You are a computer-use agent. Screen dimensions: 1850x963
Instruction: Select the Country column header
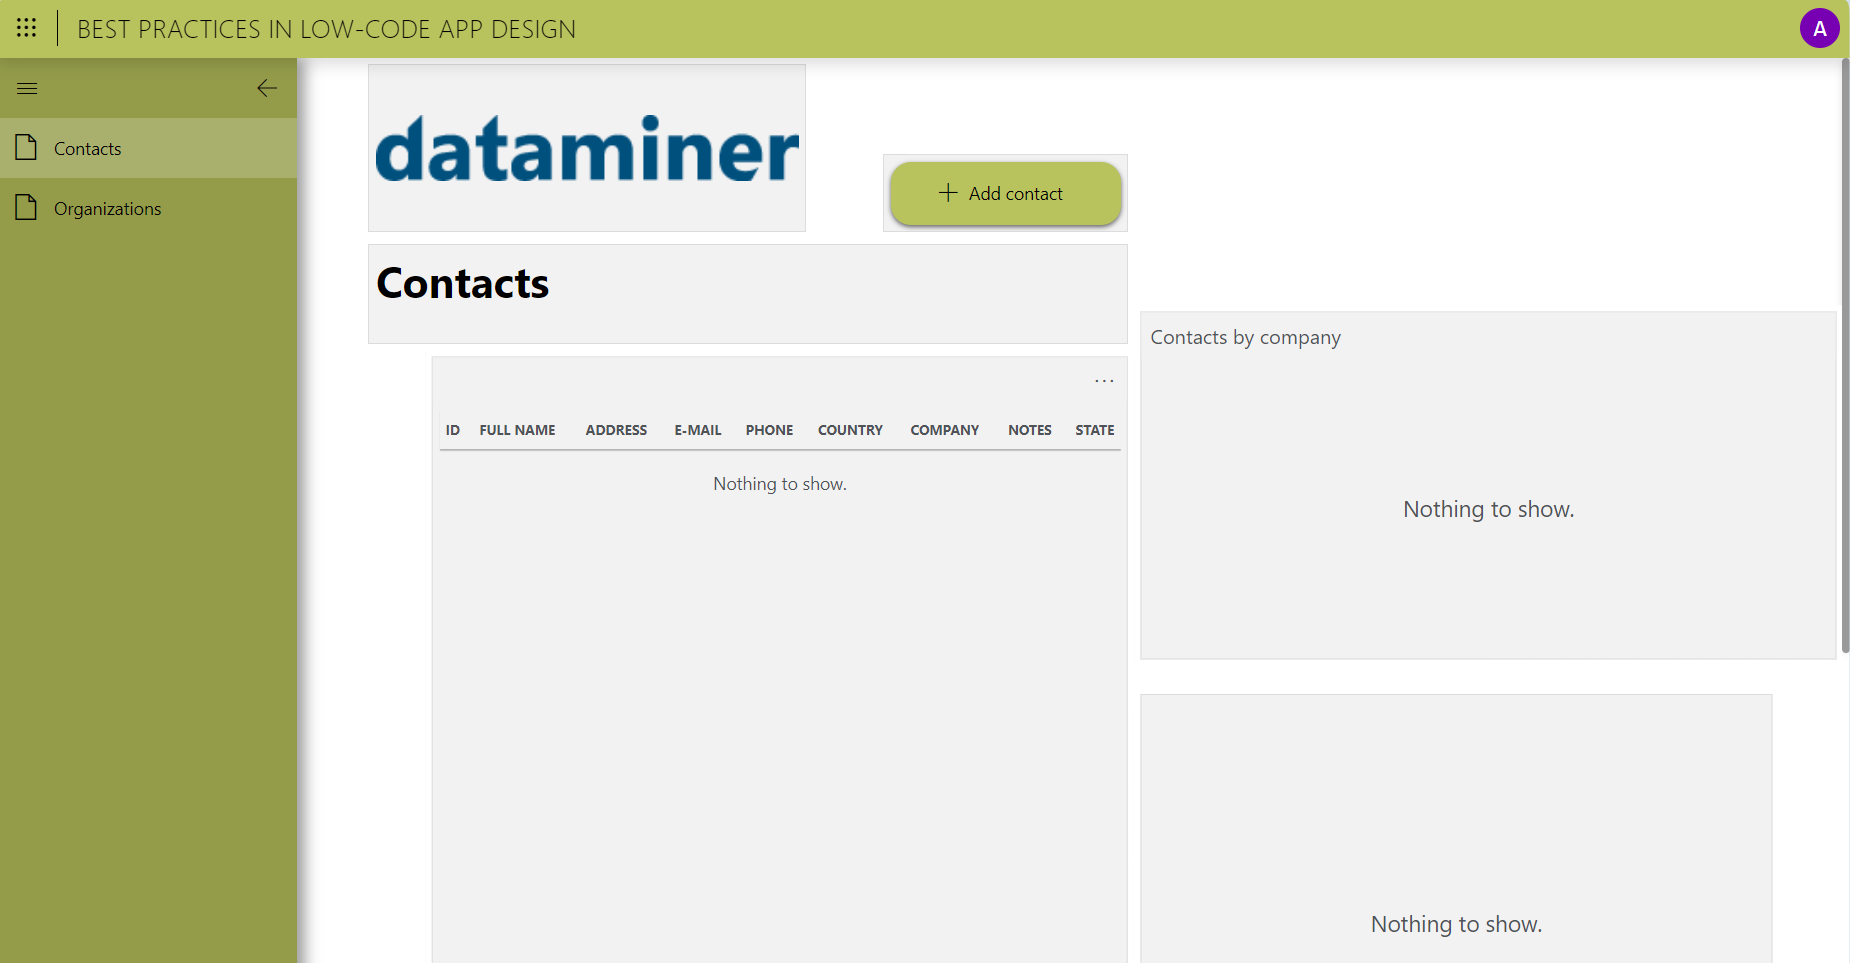[850, 430]
